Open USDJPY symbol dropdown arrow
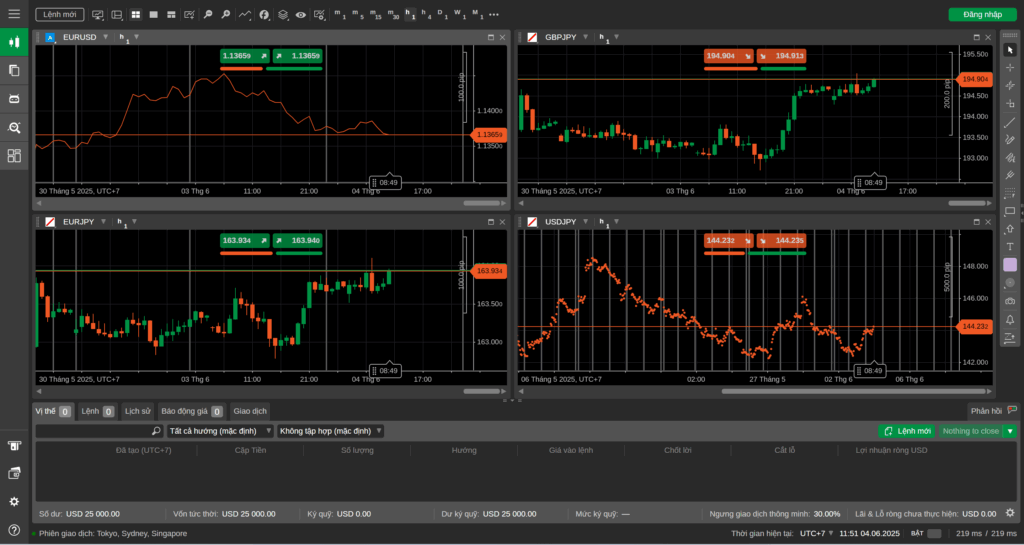Screen dimensions: 1024x545 [586, 222]
